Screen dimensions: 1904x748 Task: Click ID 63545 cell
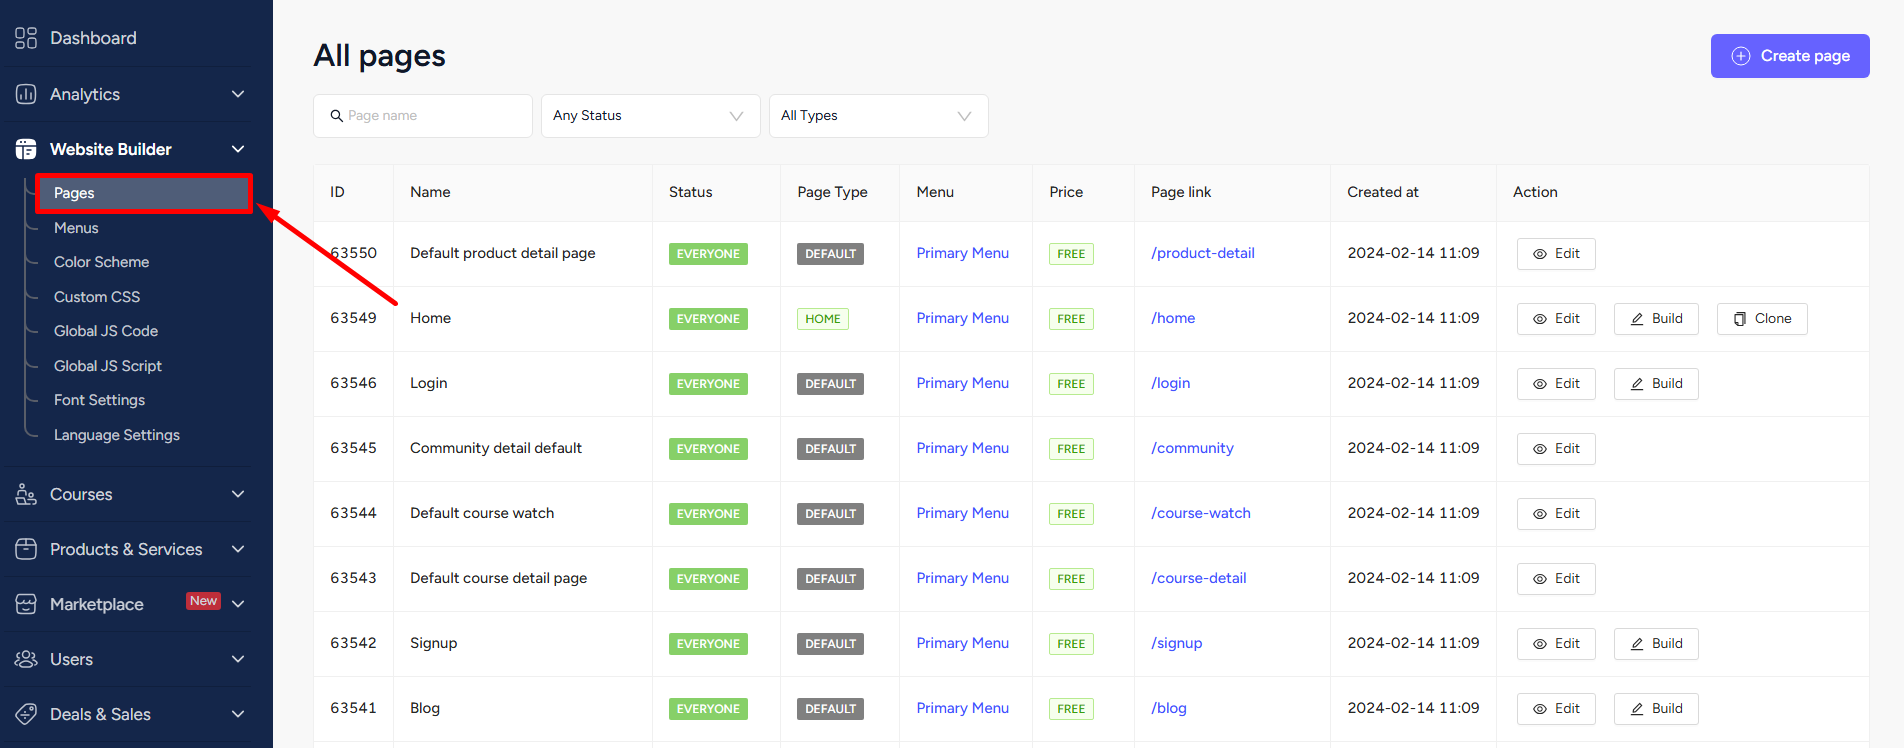pos(353,448)
